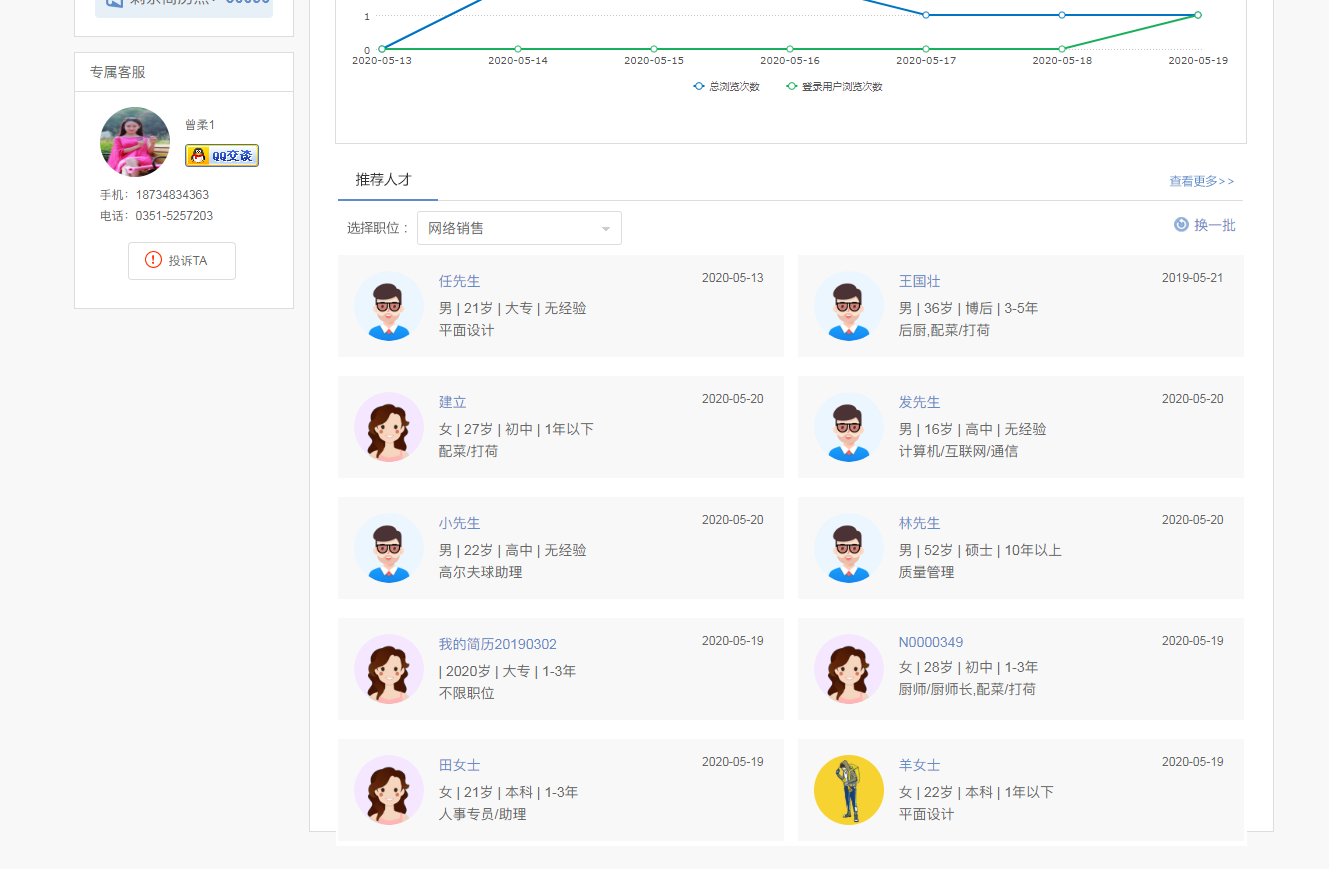Screen dimensions: 1329x869
Task: Open 羊女士 candidate profile link
Action: [919, 765]
